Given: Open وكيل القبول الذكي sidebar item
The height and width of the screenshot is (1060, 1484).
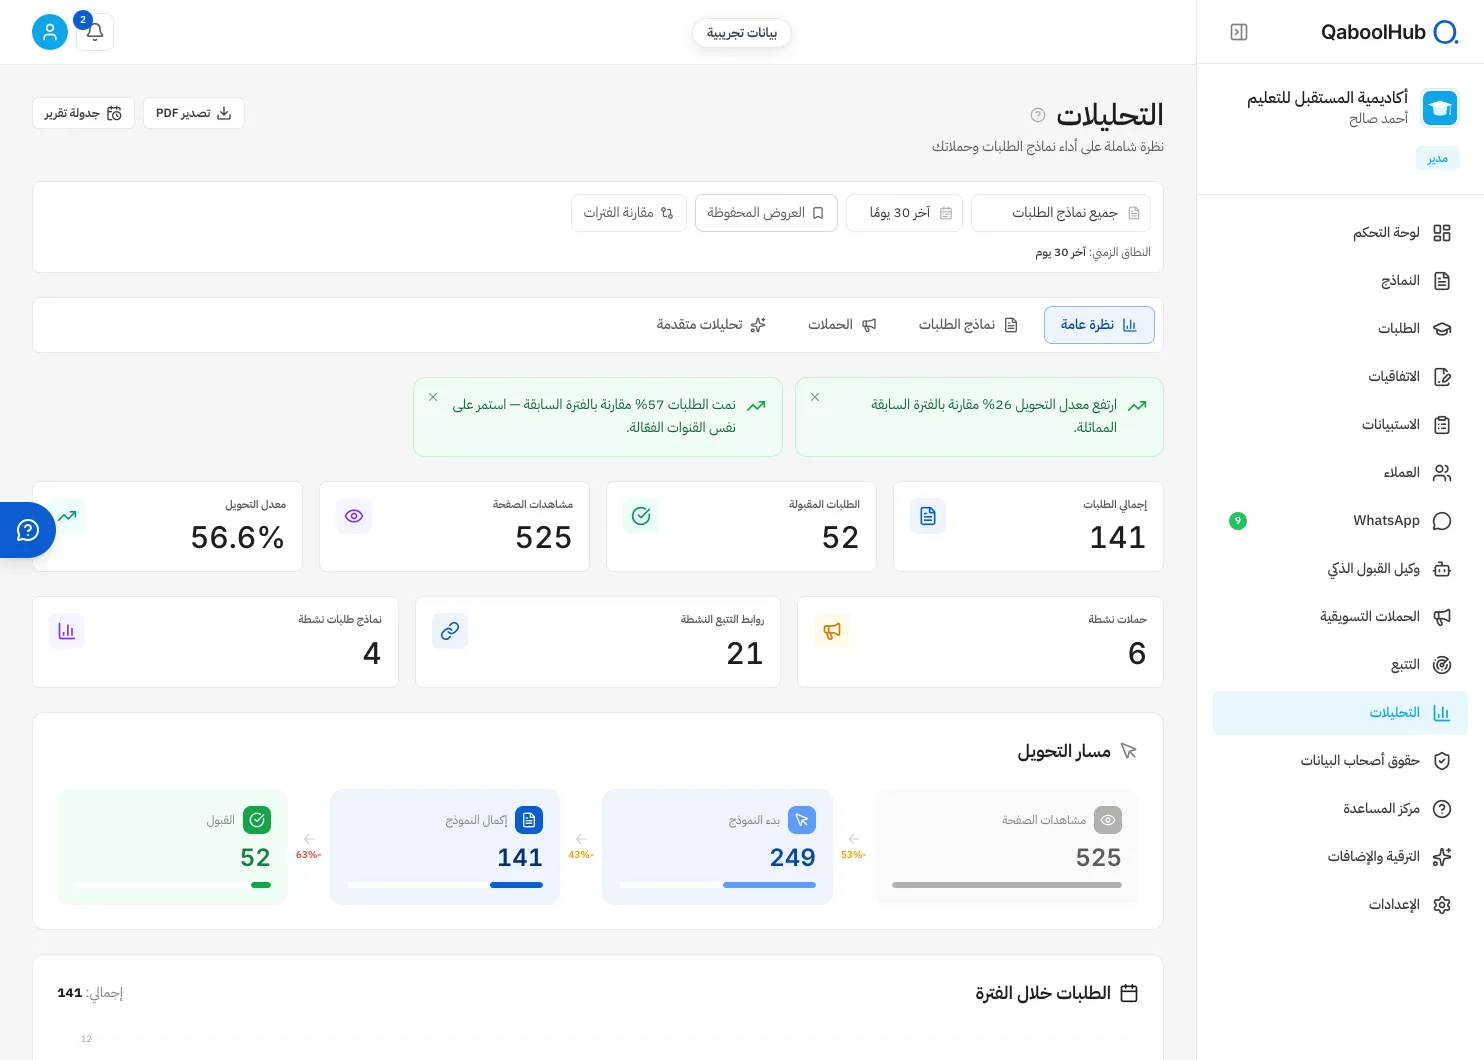Looking at the screenshot, I should coord(1340,569).
